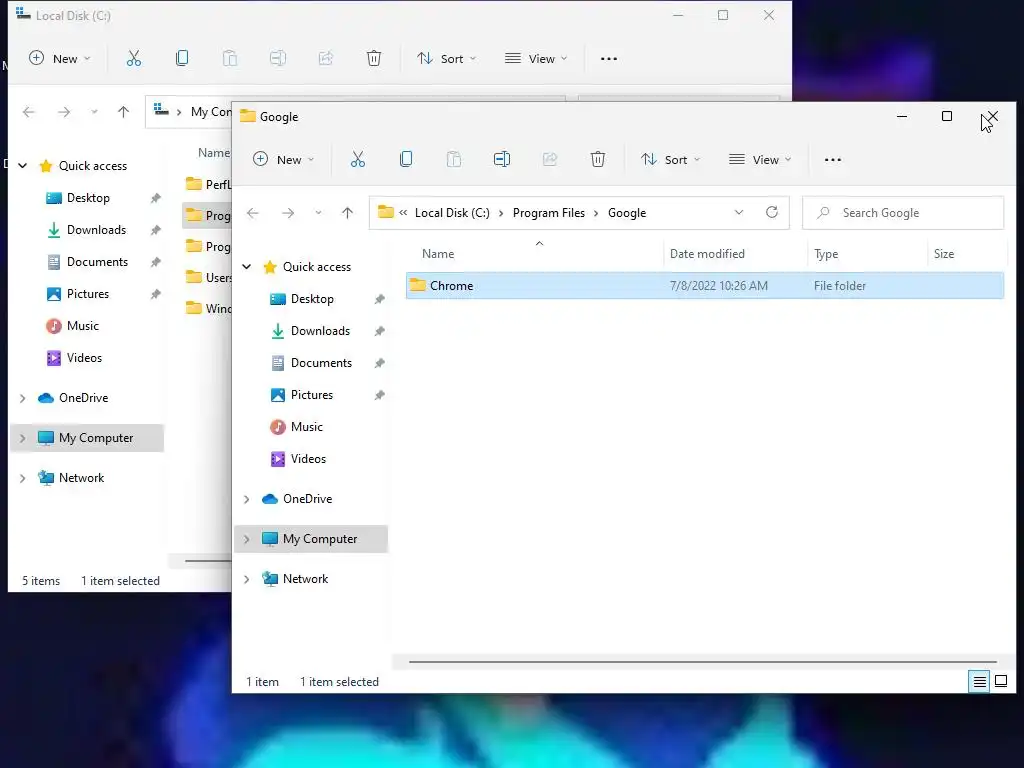
Task: Select the Chrome folder in Google window
Action: [705, 285]
